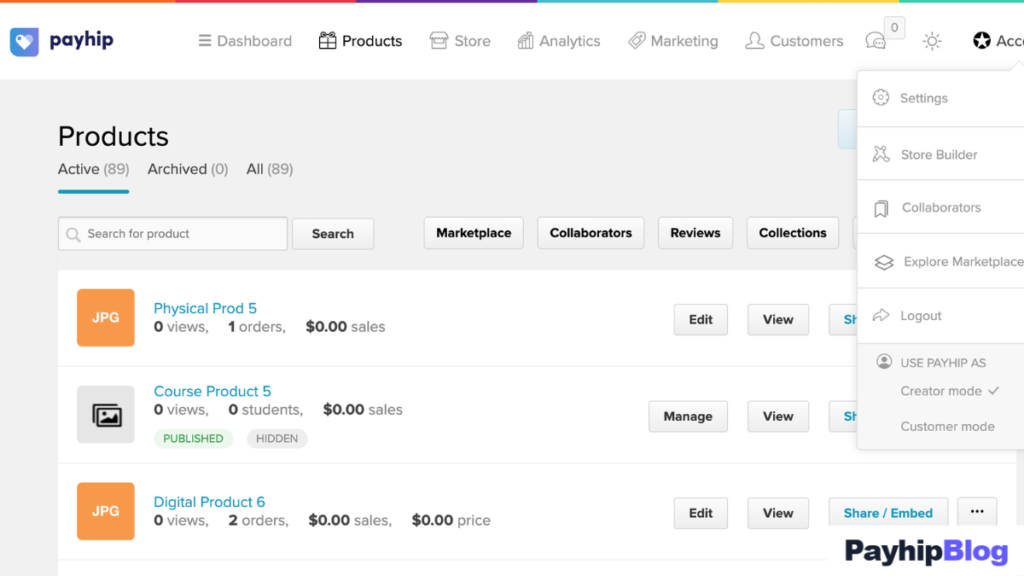Viewport: 1024px width, 576px height.
Task: View Course Product 5
Action: (x=778, y=416)
